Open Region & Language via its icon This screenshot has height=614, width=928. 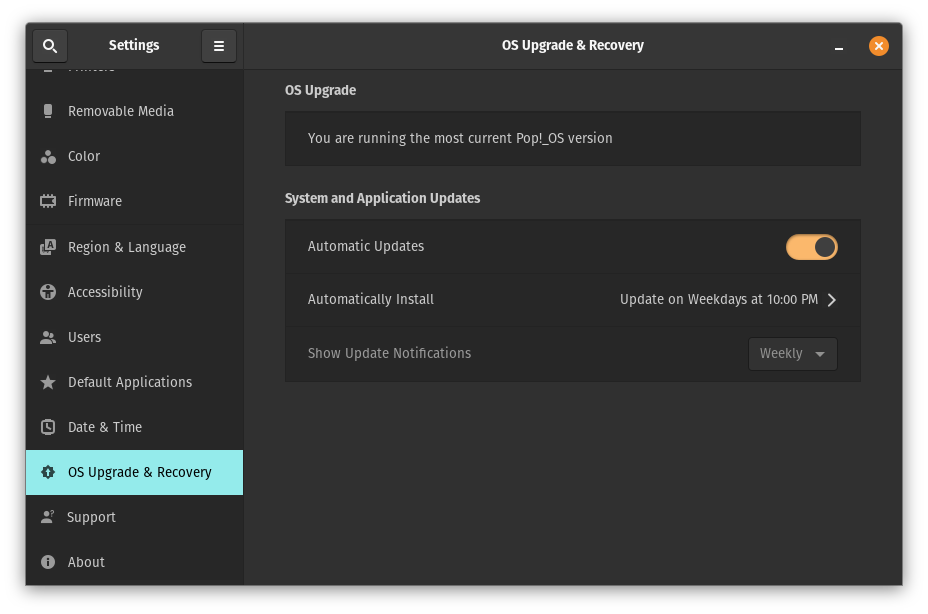pyautogui.click(x=48, y=247)
